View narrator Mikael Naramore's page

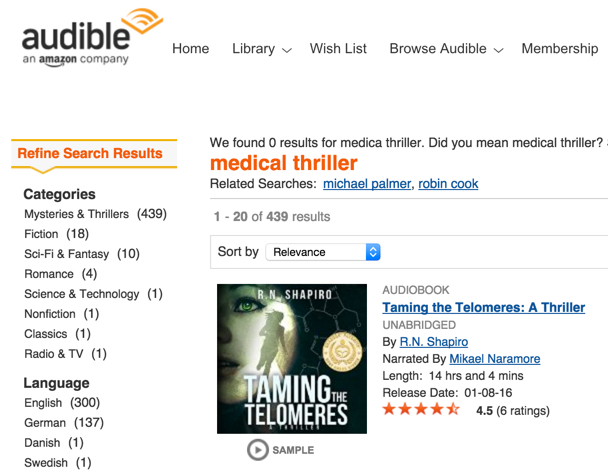(x=494, y=359)
